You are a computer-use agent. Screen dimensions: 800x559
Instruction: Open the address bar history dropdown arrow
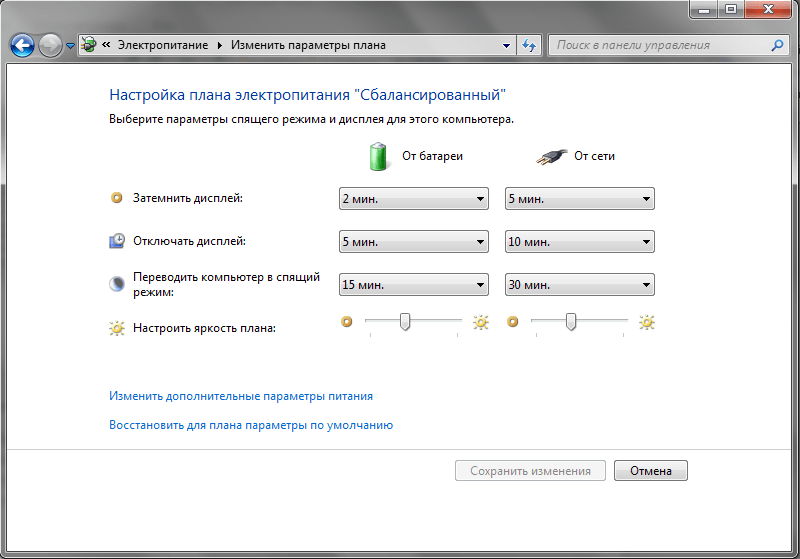coord(506,45)
